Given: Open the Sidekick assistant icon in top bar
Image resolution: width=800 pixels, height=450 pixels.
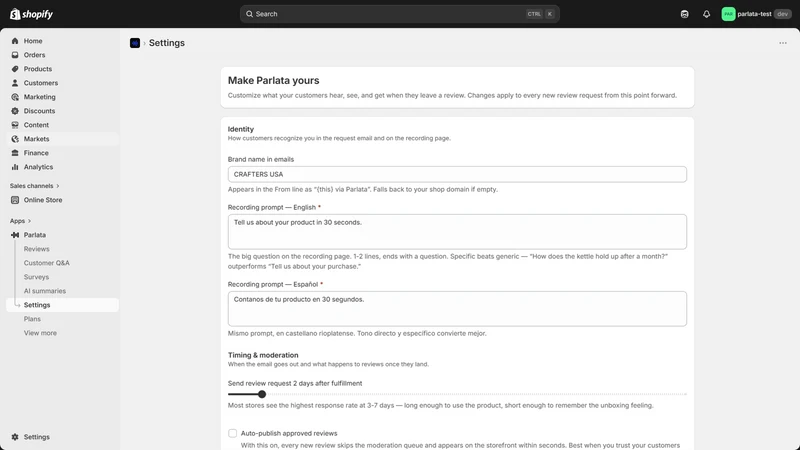Looking at the screenshot, I should 684,14.
